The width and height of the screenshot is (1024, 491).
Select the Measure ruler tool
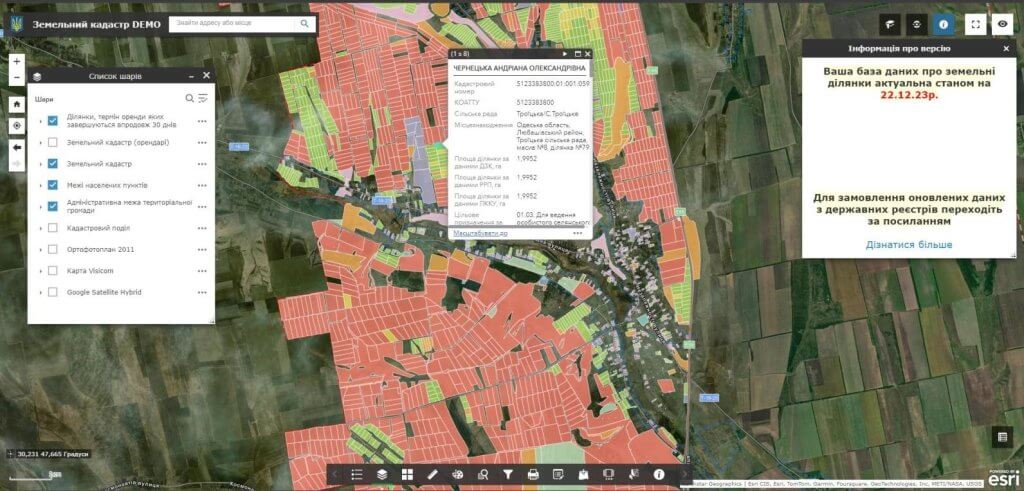(432, 474)
